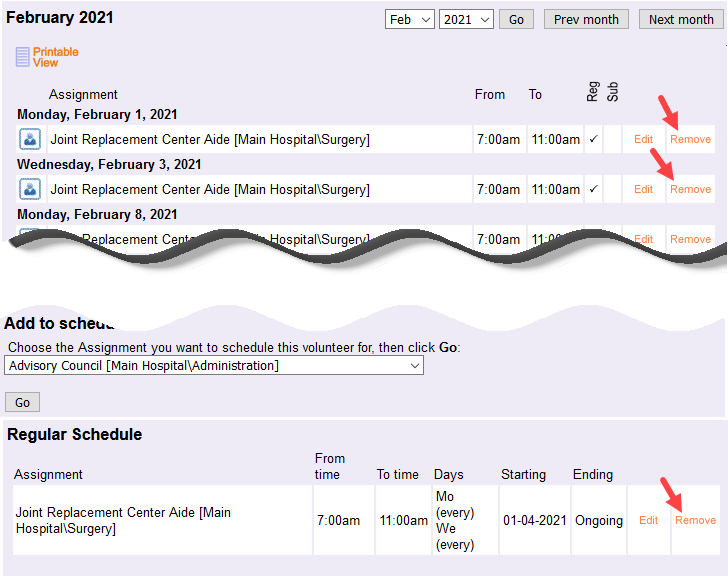Click the Printable View icon
This screenshot has width=728, height=576.
tap(22, 57)
